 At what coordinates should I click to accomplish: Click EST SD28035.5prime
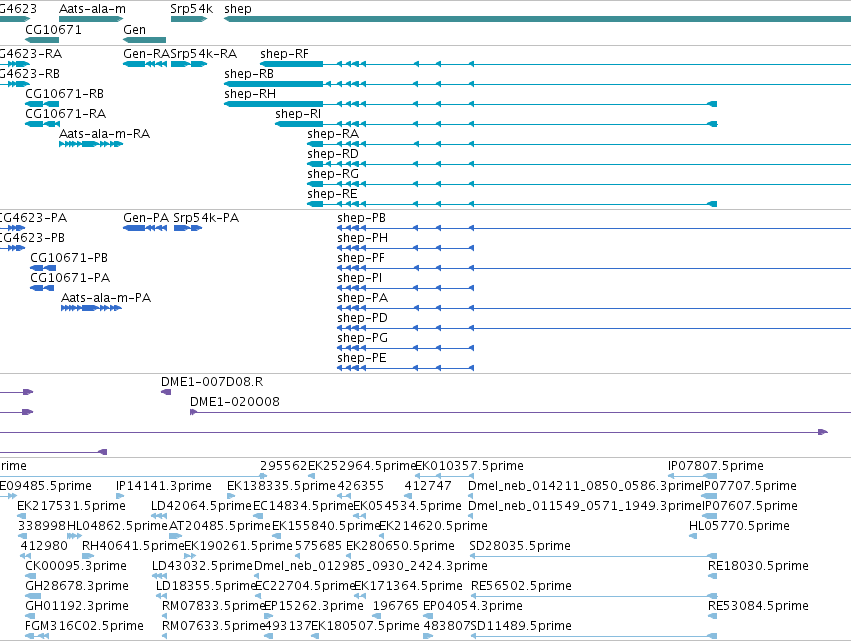[x=520, y=545]
